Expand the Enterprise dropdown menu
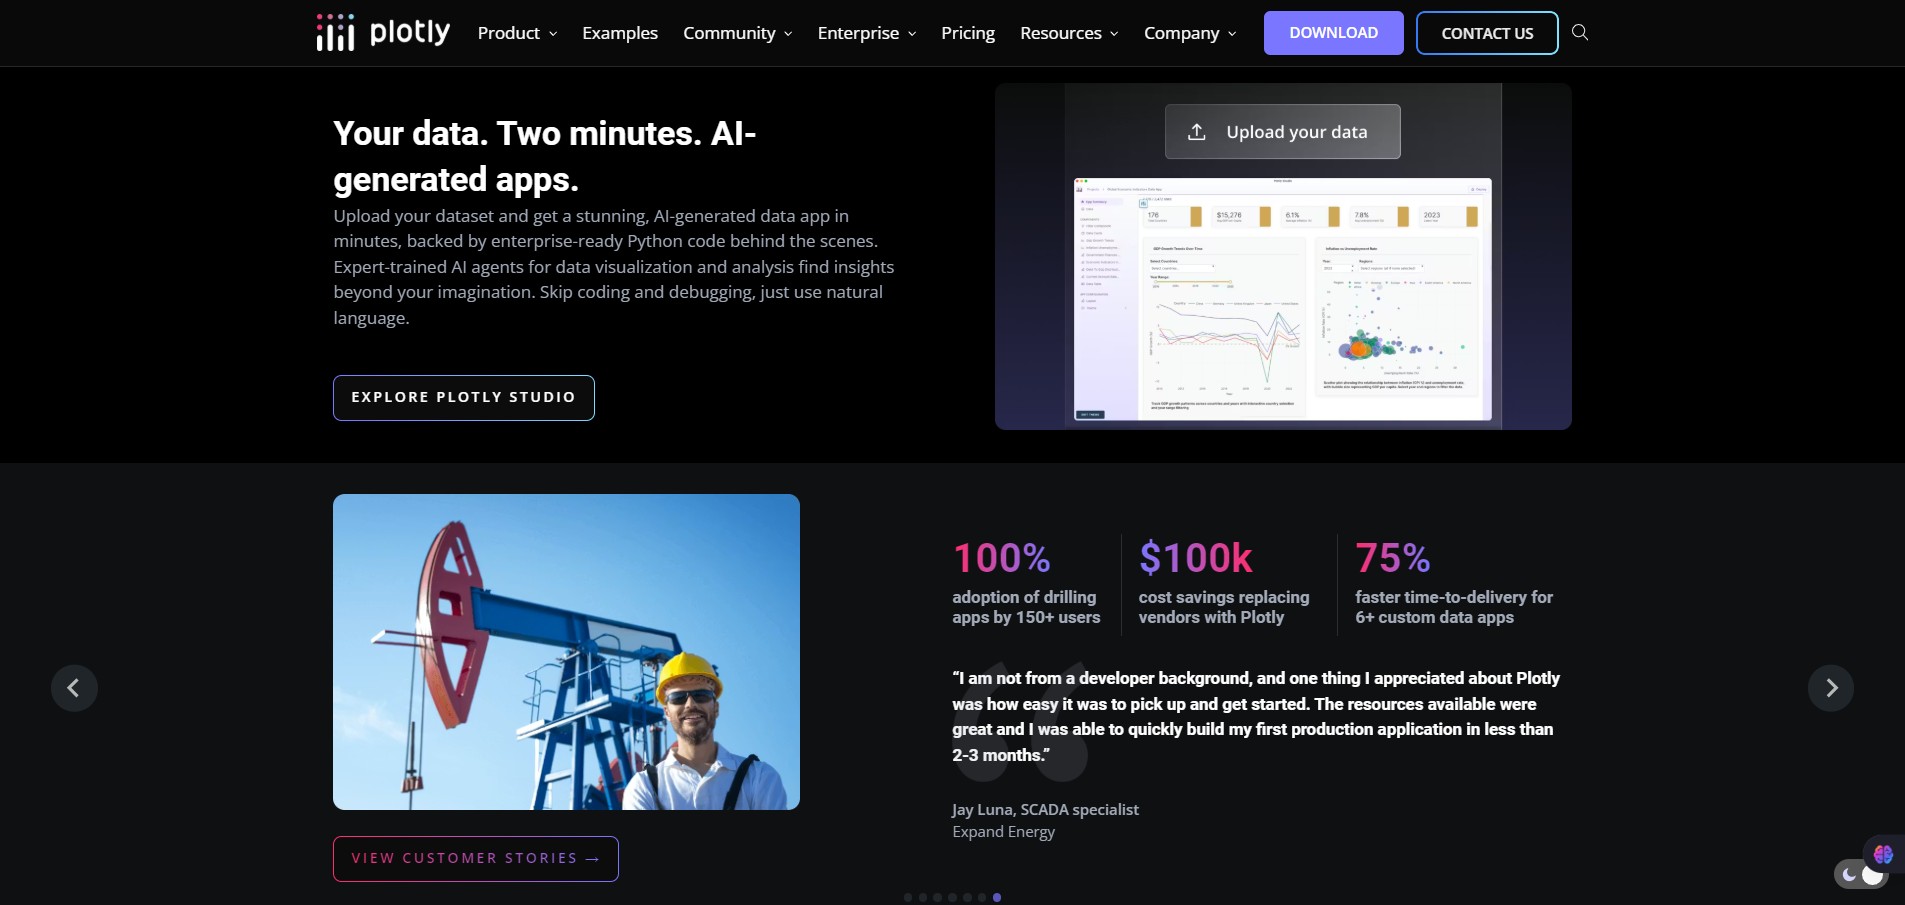 click(867, 33)
